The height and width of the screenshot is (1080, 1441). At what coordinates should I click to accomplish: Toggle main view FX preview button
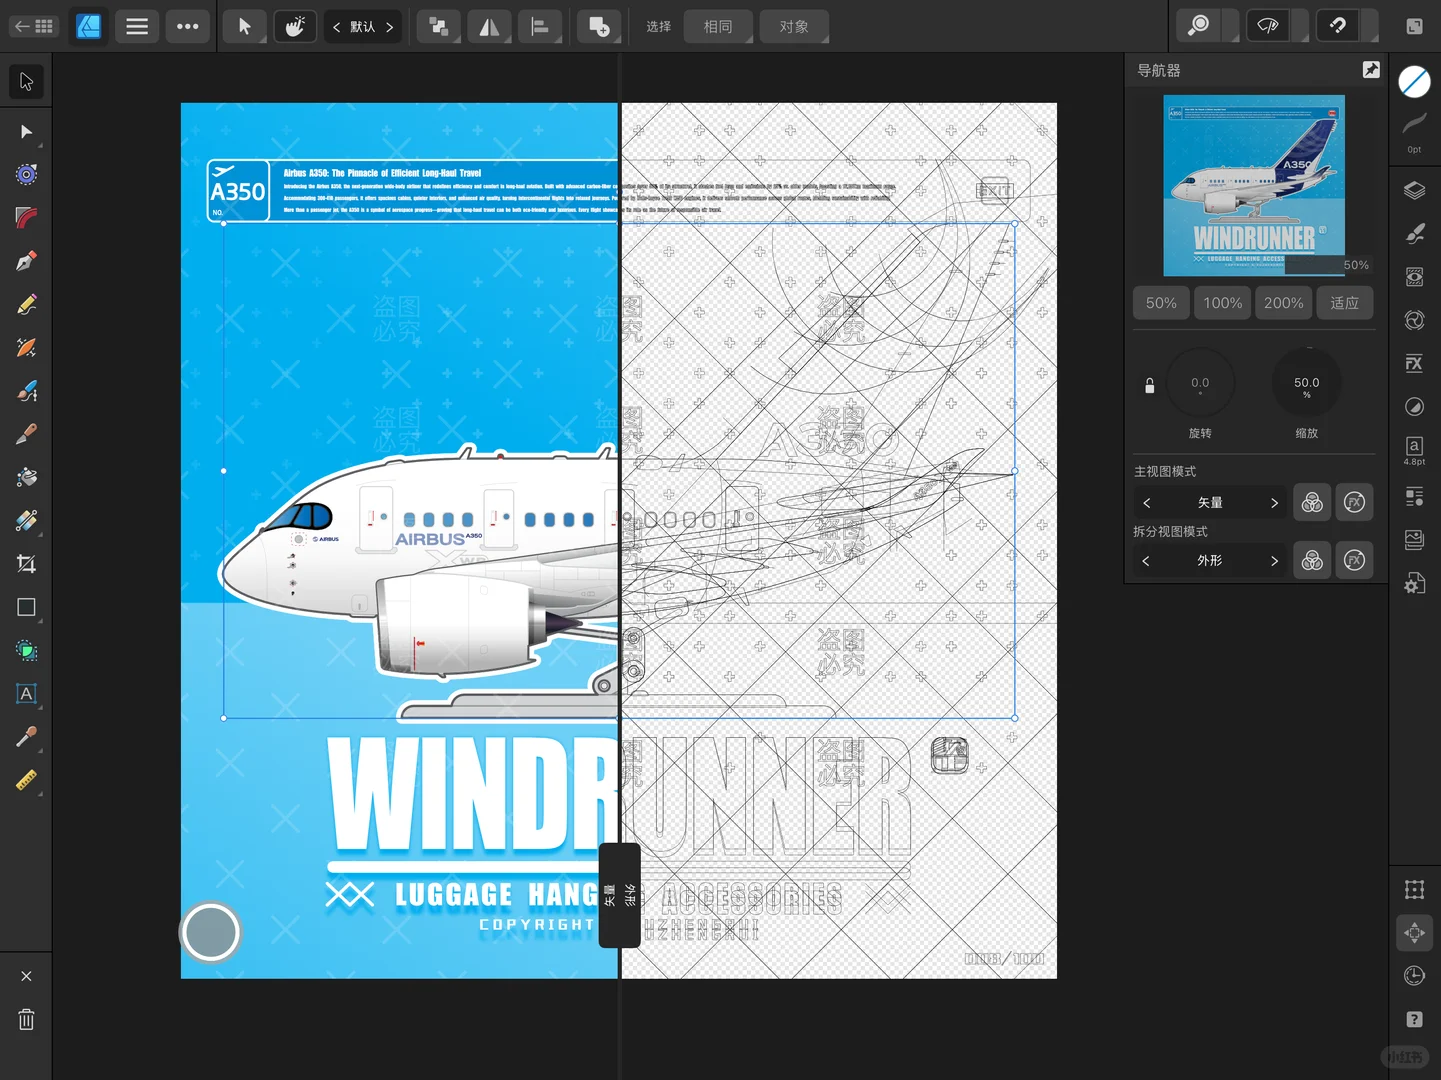1354,502
